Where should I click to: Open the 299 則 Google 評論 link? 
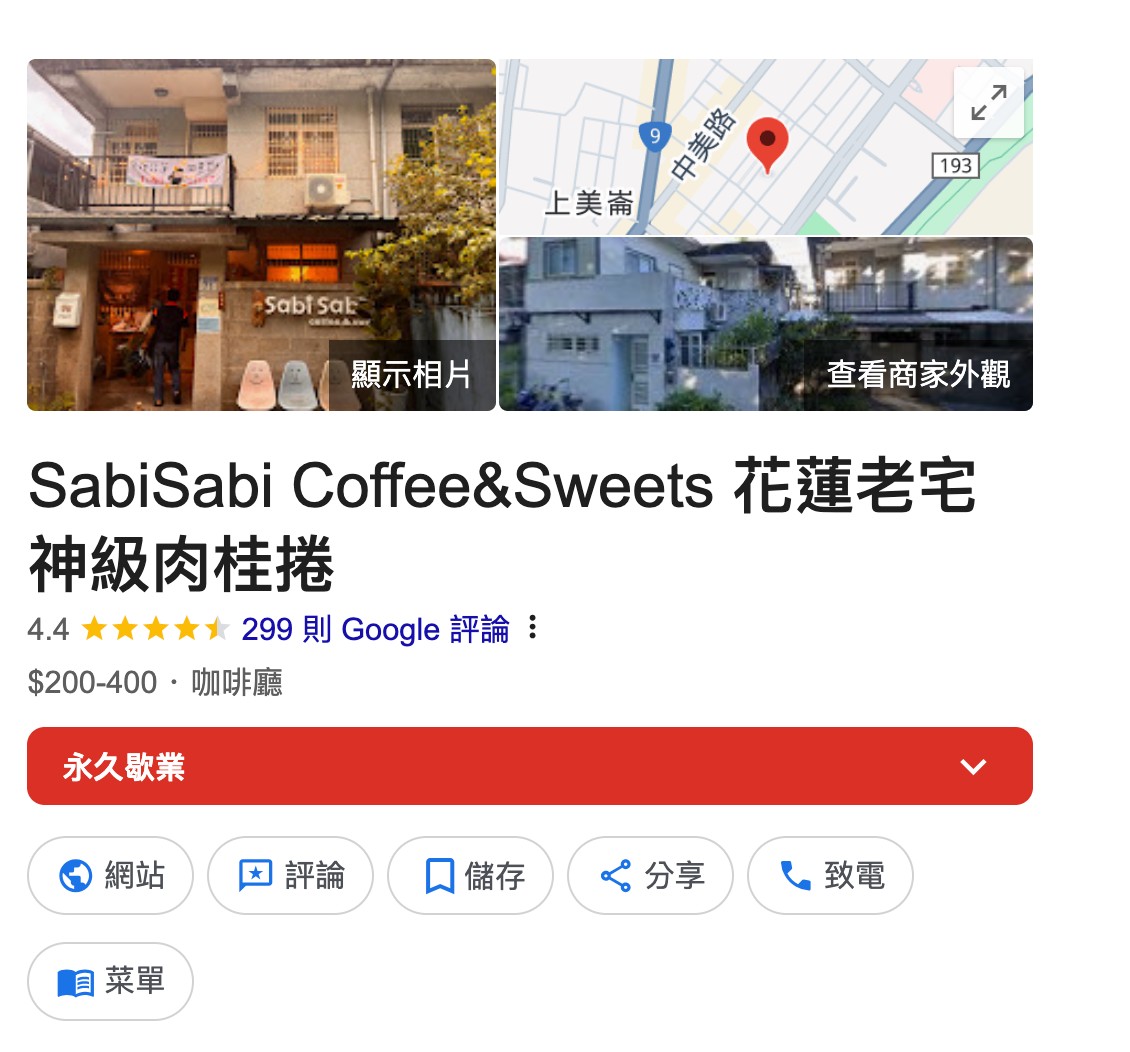375,629
